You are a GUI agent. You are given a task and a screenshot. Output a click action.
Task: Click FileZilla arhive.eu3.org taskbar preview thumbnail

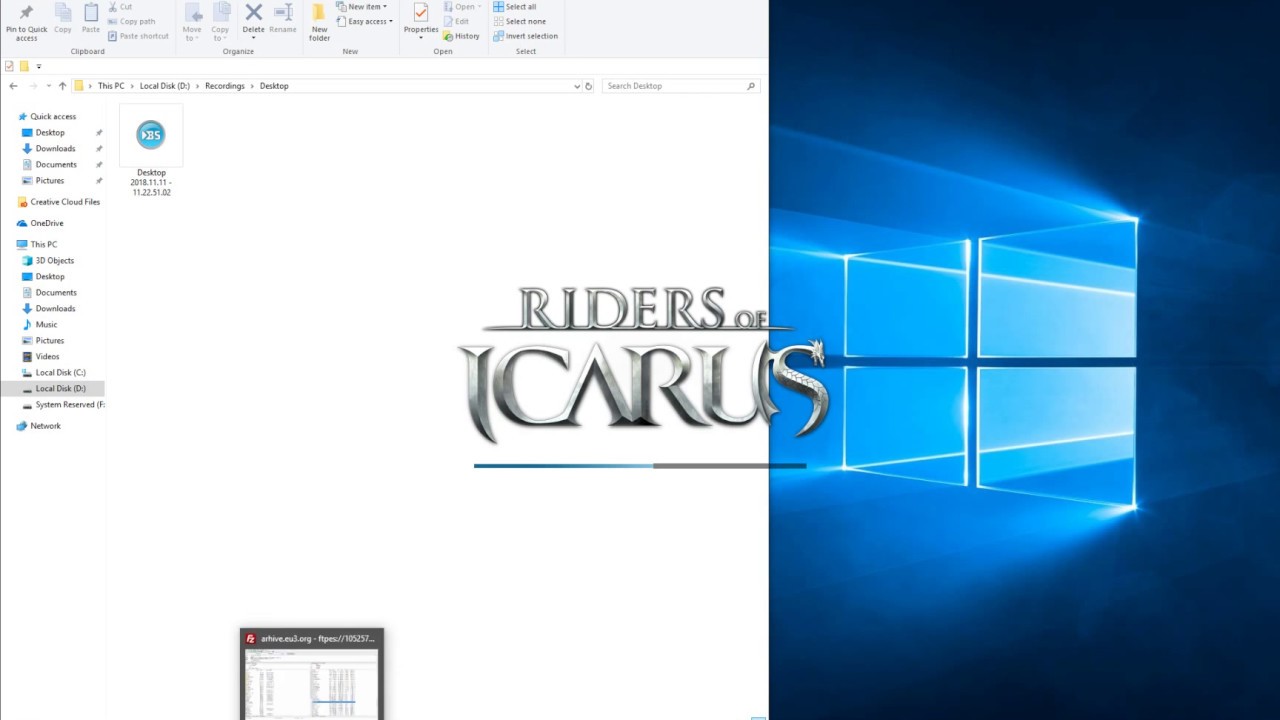coord(312,684)
